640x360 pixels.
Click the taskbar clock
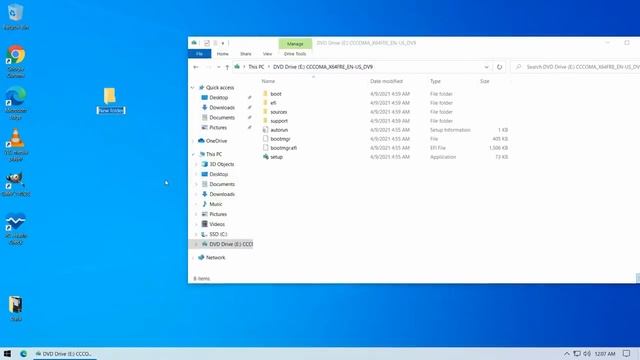(x=605, y=353)
